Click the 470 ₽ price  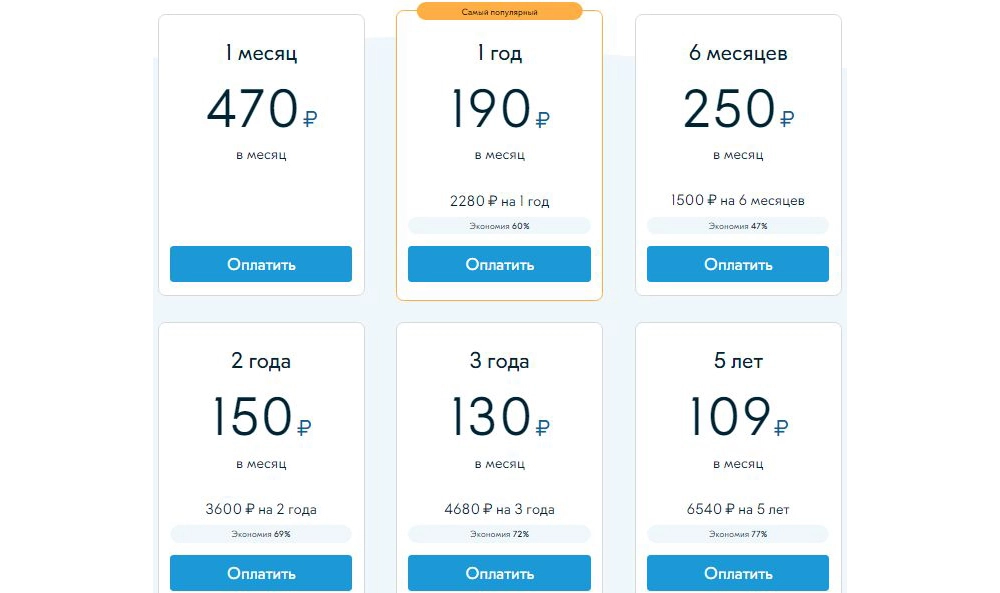(261, 110)
